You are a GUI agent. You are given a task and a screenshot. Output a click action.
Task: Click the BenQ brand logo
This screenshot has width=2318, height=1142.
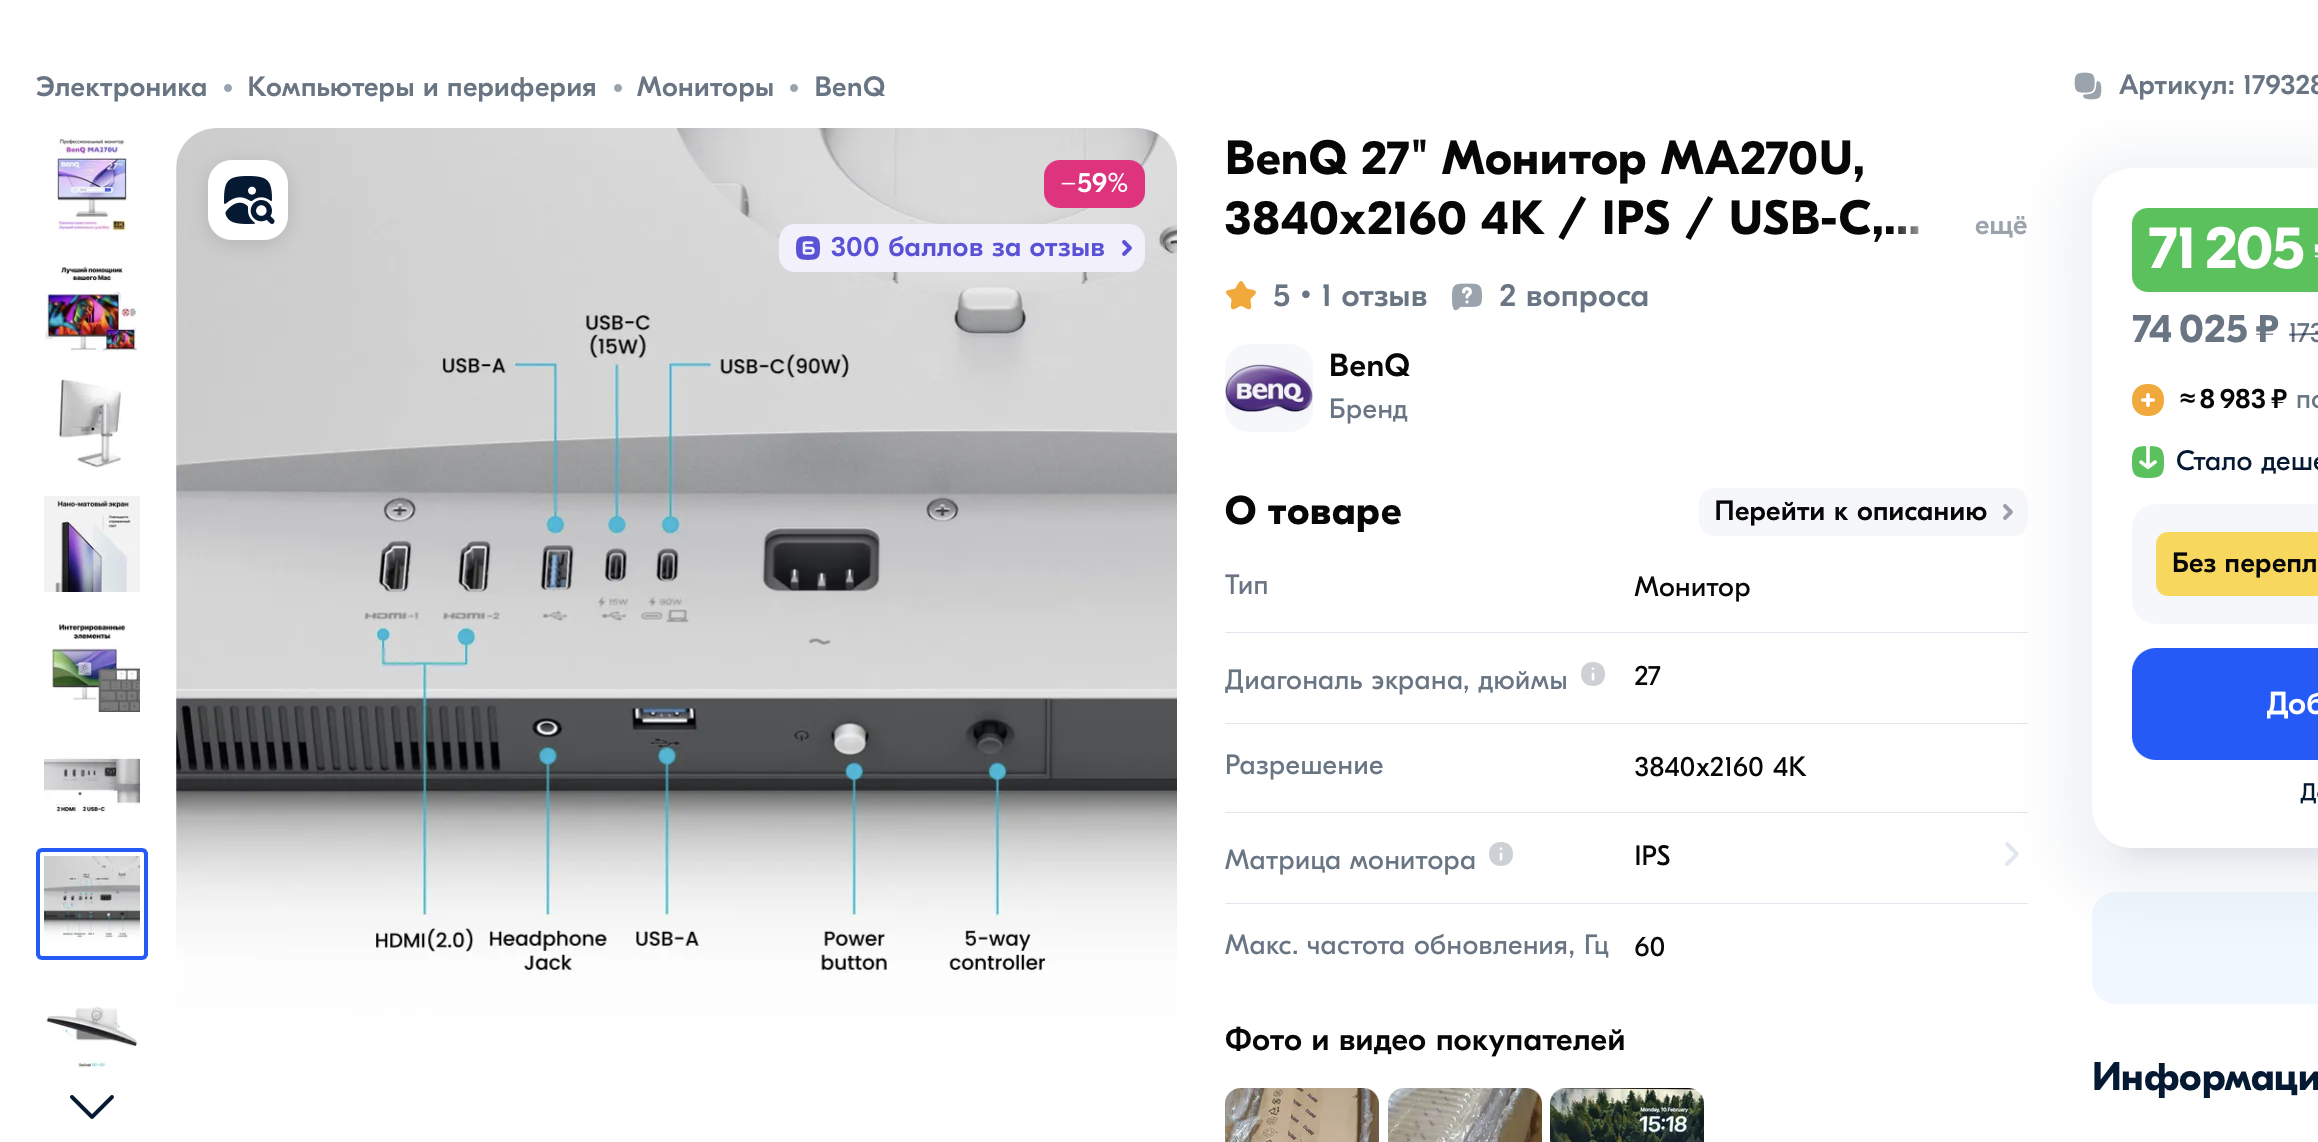1269,388
